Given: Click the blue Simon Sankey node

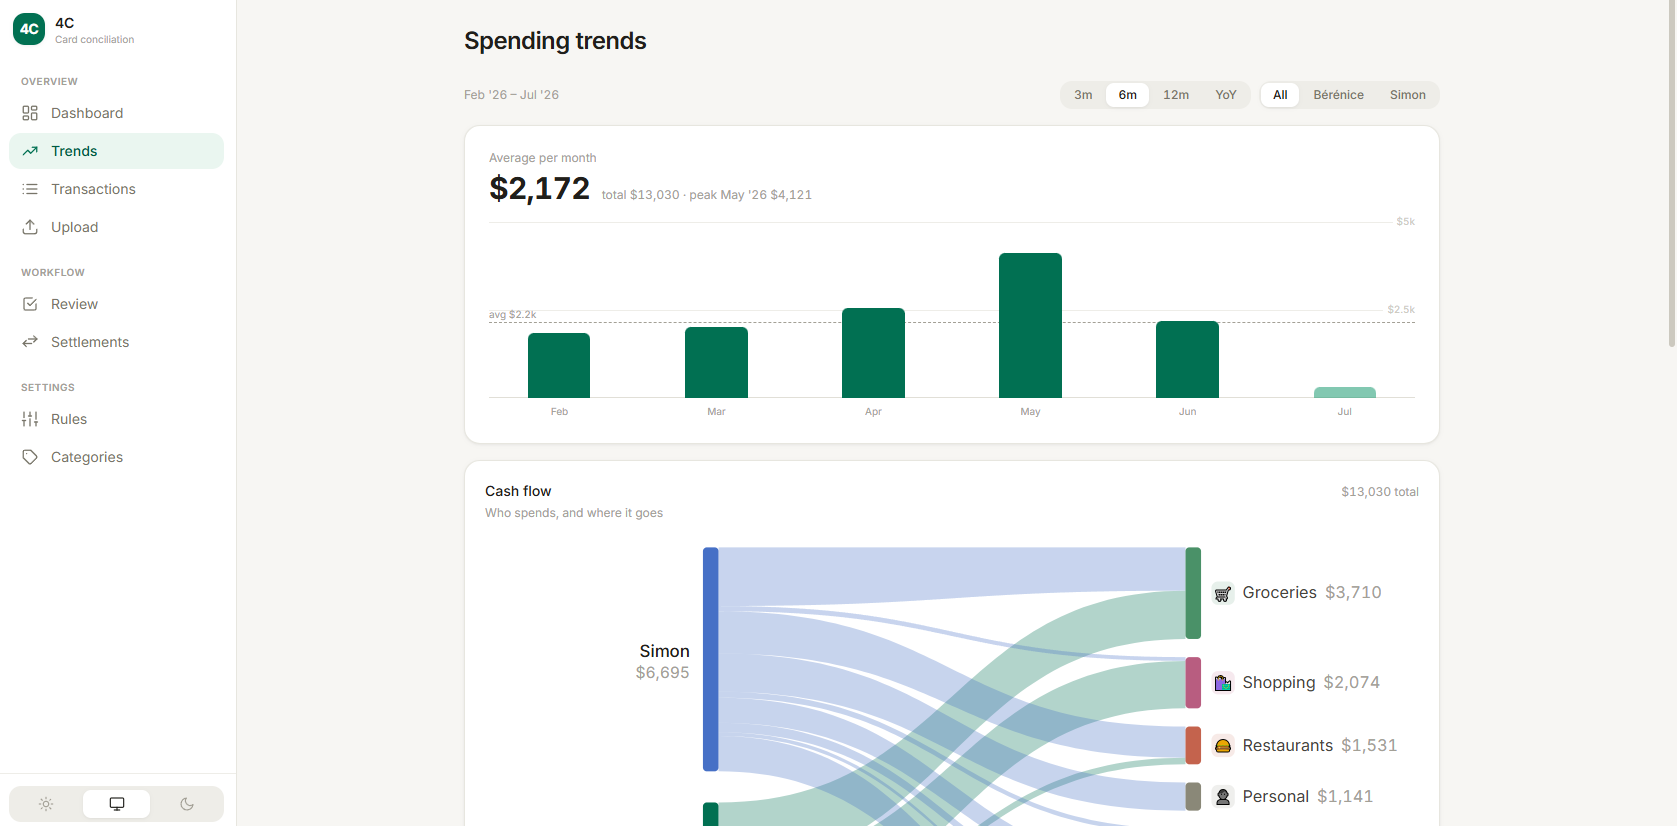Looking at the screenshot, I should [x=710, y=660].
